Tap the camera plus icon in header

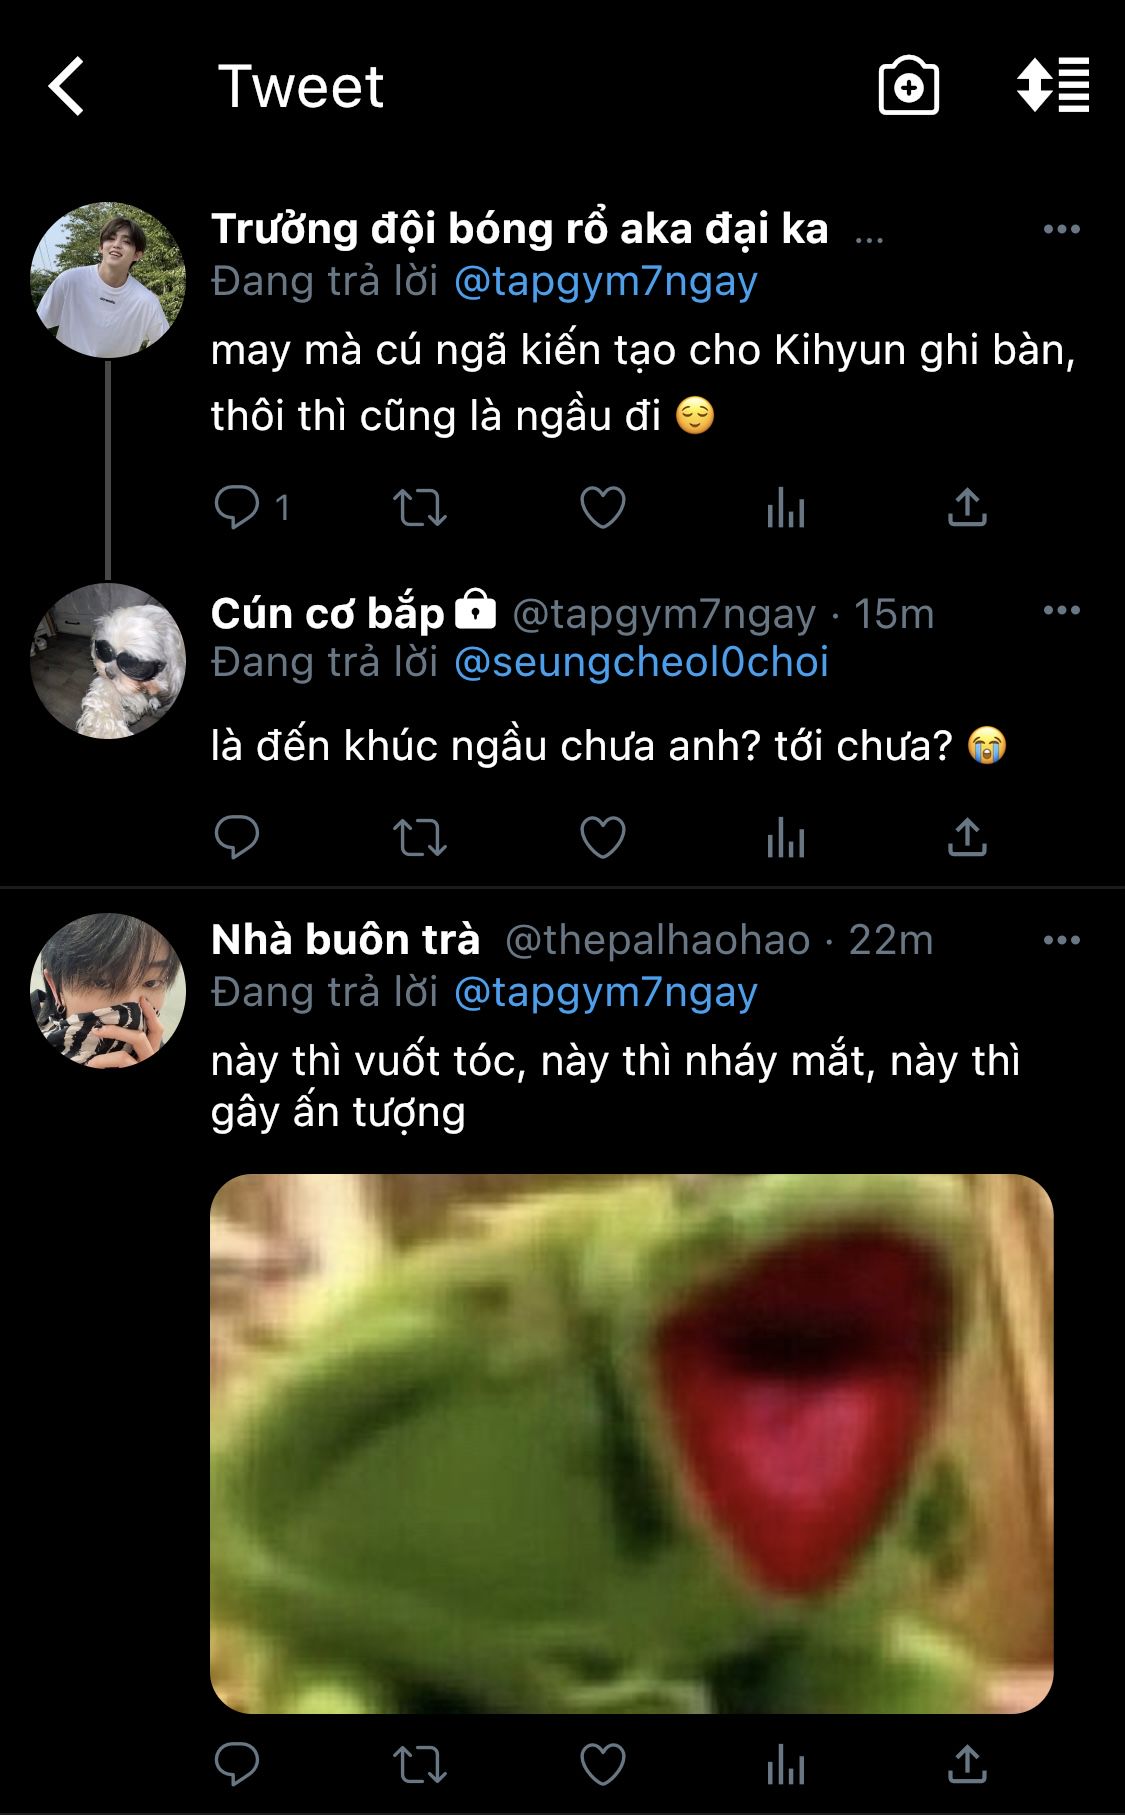(x=908, y=86)
